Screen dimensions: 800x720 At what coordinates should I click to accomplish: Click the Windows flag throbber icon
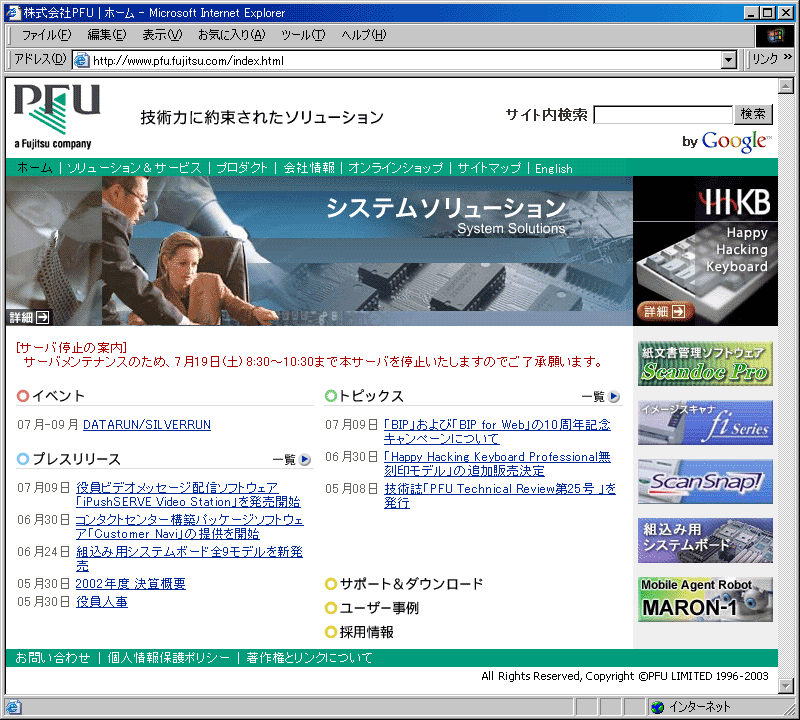(x=776, y=35)
